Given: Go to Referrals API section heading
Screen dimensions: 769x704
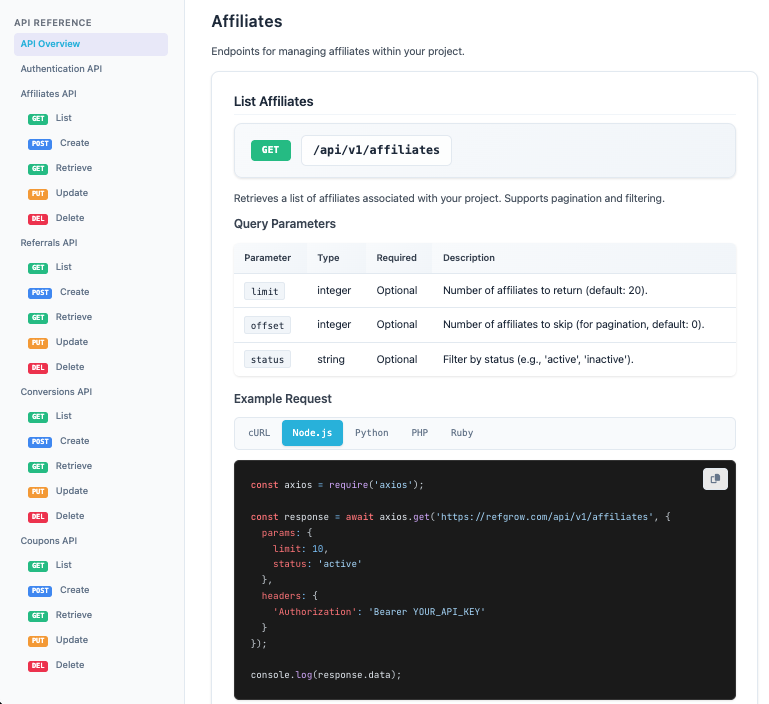Looking at the screenshot, I should click(49, 243).
